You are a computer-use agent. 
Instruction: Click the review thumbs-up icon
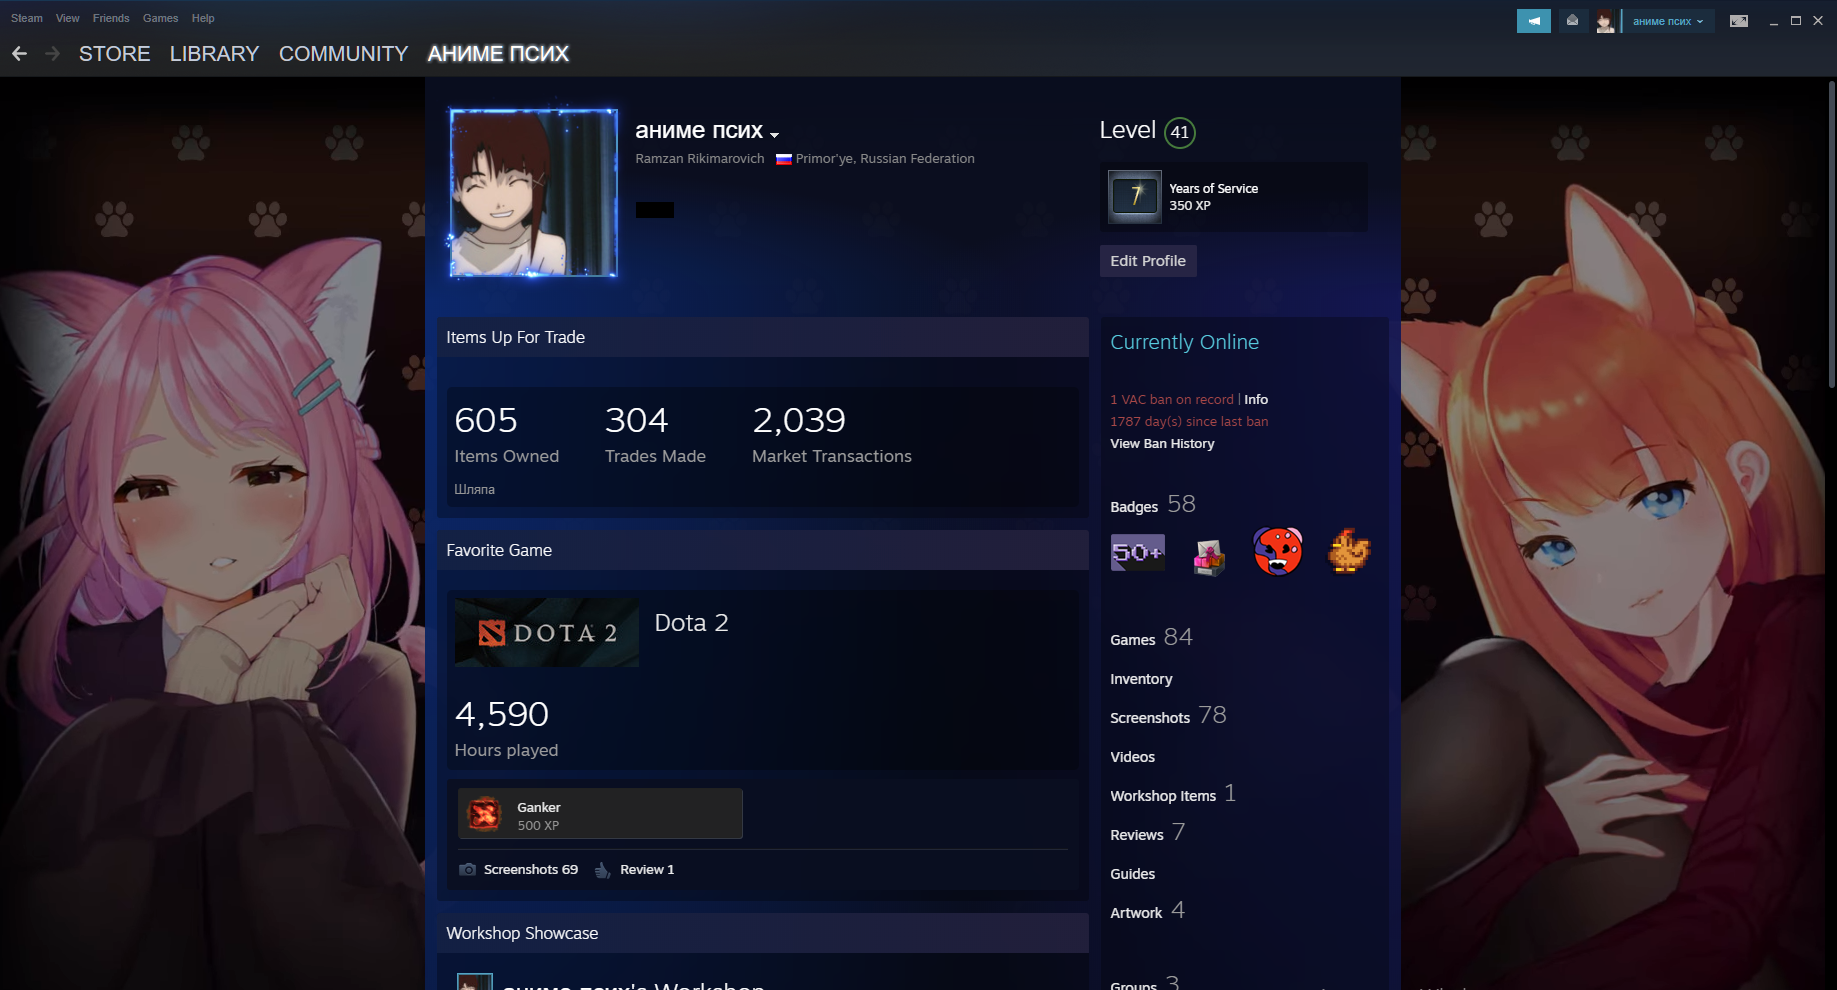[602, 870]
